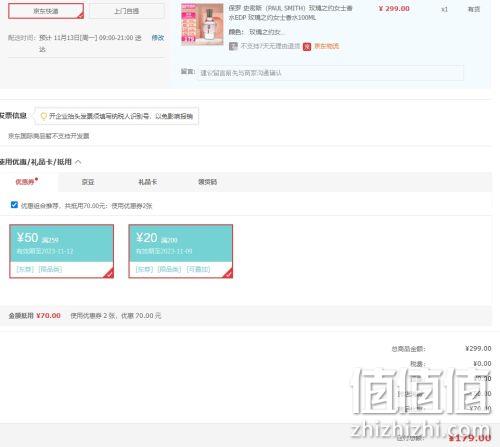Click the lightbulb tip icon in invoice info

coord(44,116)
